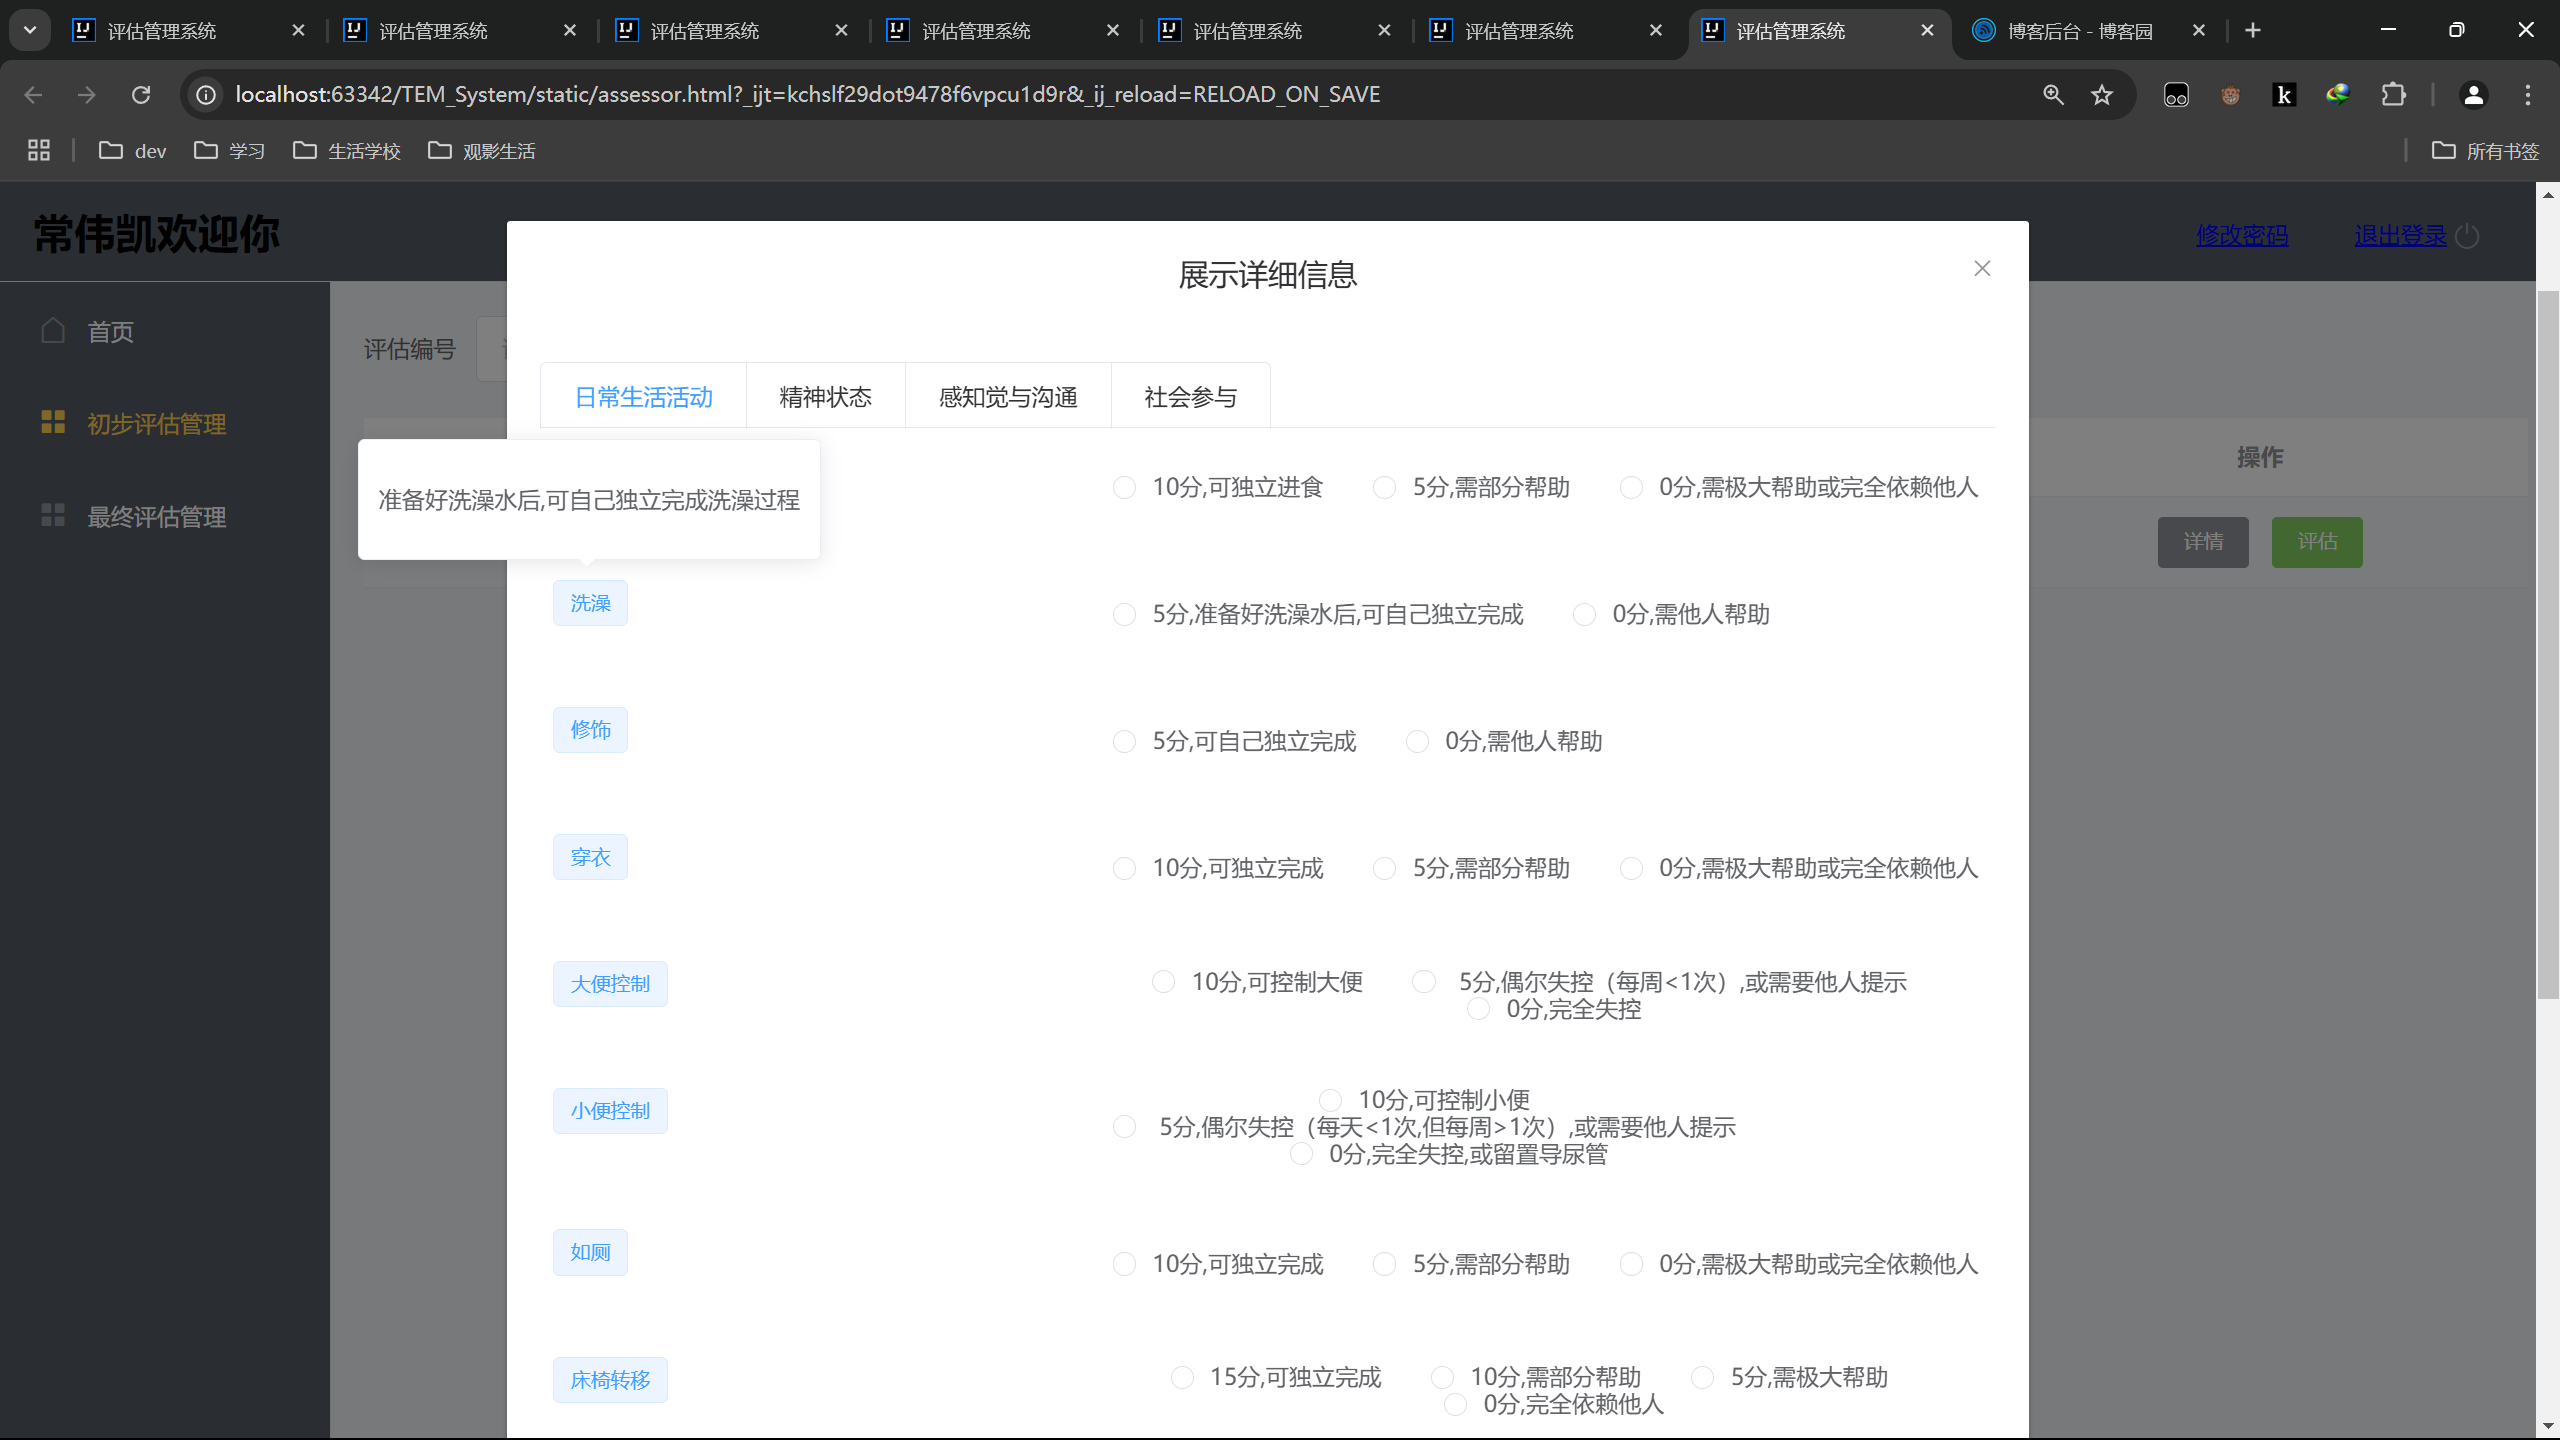2560x1440 pixels.
Task: Click the zoom magnifier icon in address bar
Action: pos(2053,95)
